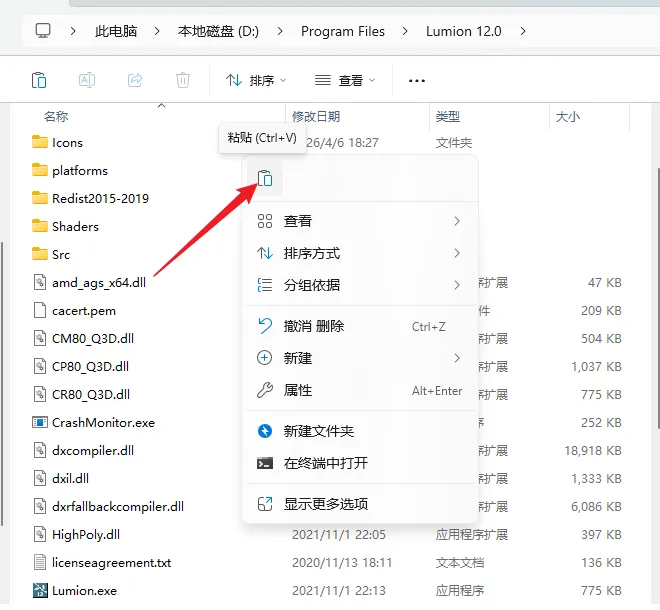Select the CrashMonitor.exe file
The image size is (660, 610).
click(93, 422)
